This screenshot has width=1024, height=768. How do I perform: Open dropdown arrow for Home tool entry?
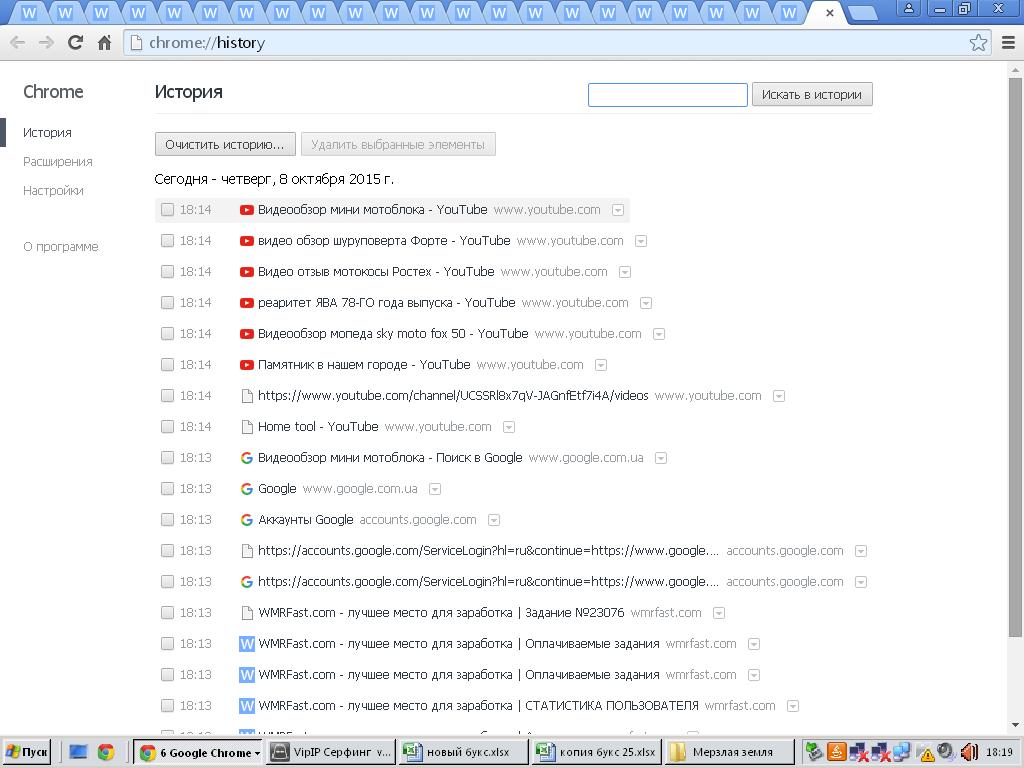pyautogui.click(x=509, y=427)
